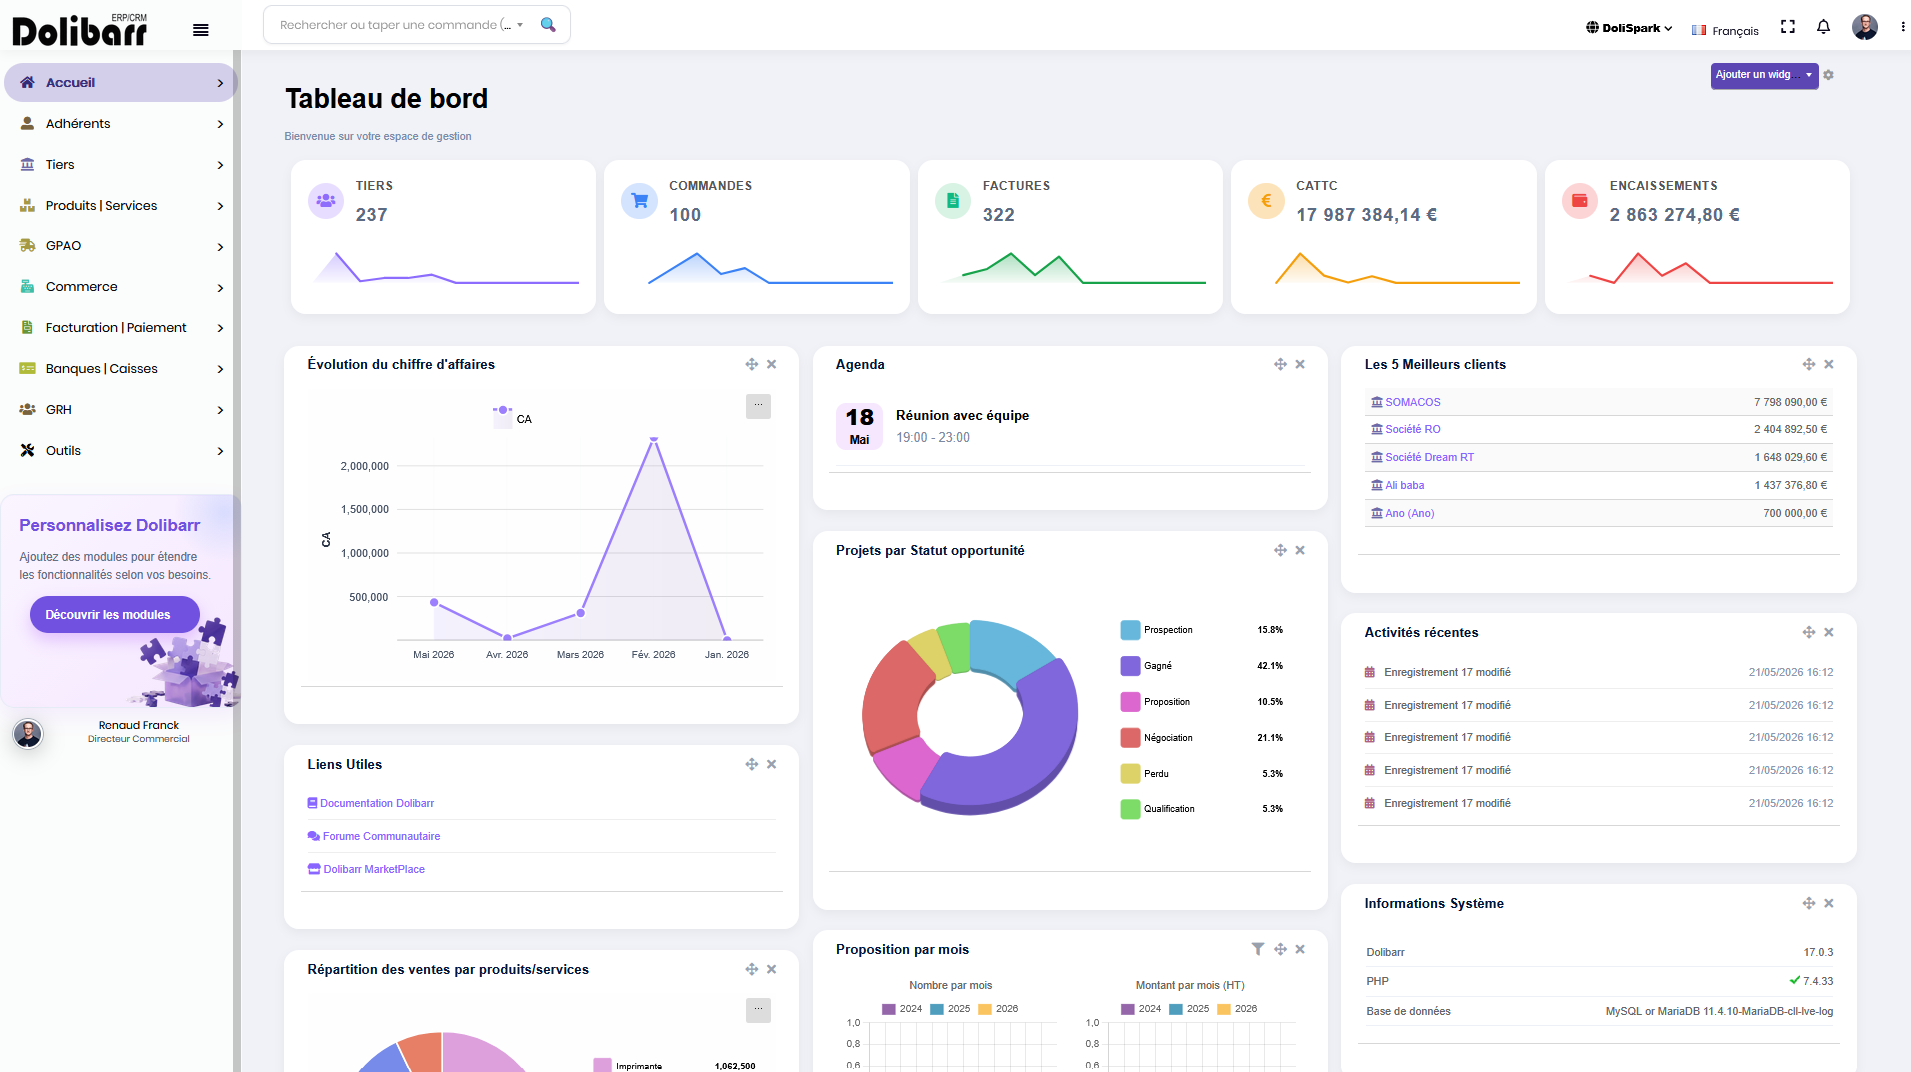1911x1072 pixels.
Task: Click the Factures document icon
Action: click(x=953, y=200)
